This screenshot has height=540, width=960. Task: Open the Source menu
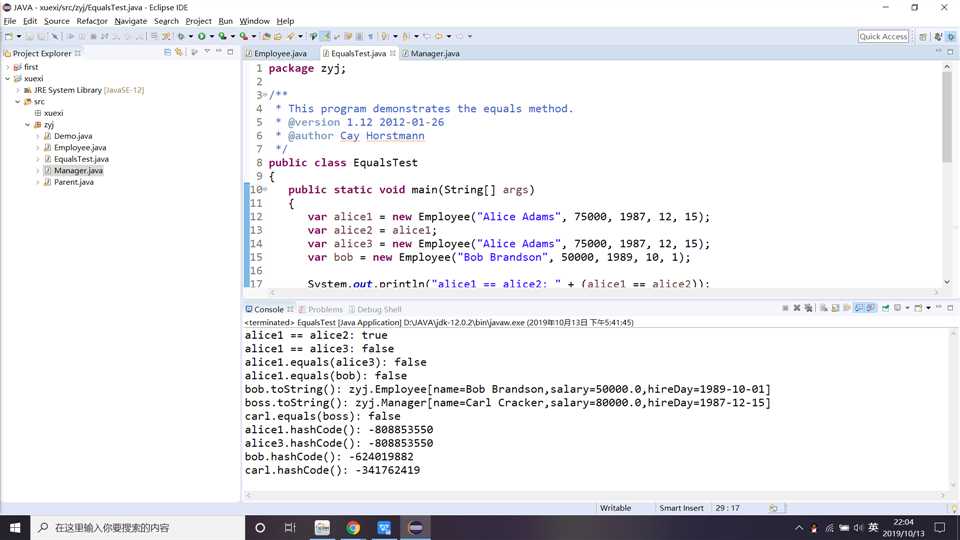(56, 21)
